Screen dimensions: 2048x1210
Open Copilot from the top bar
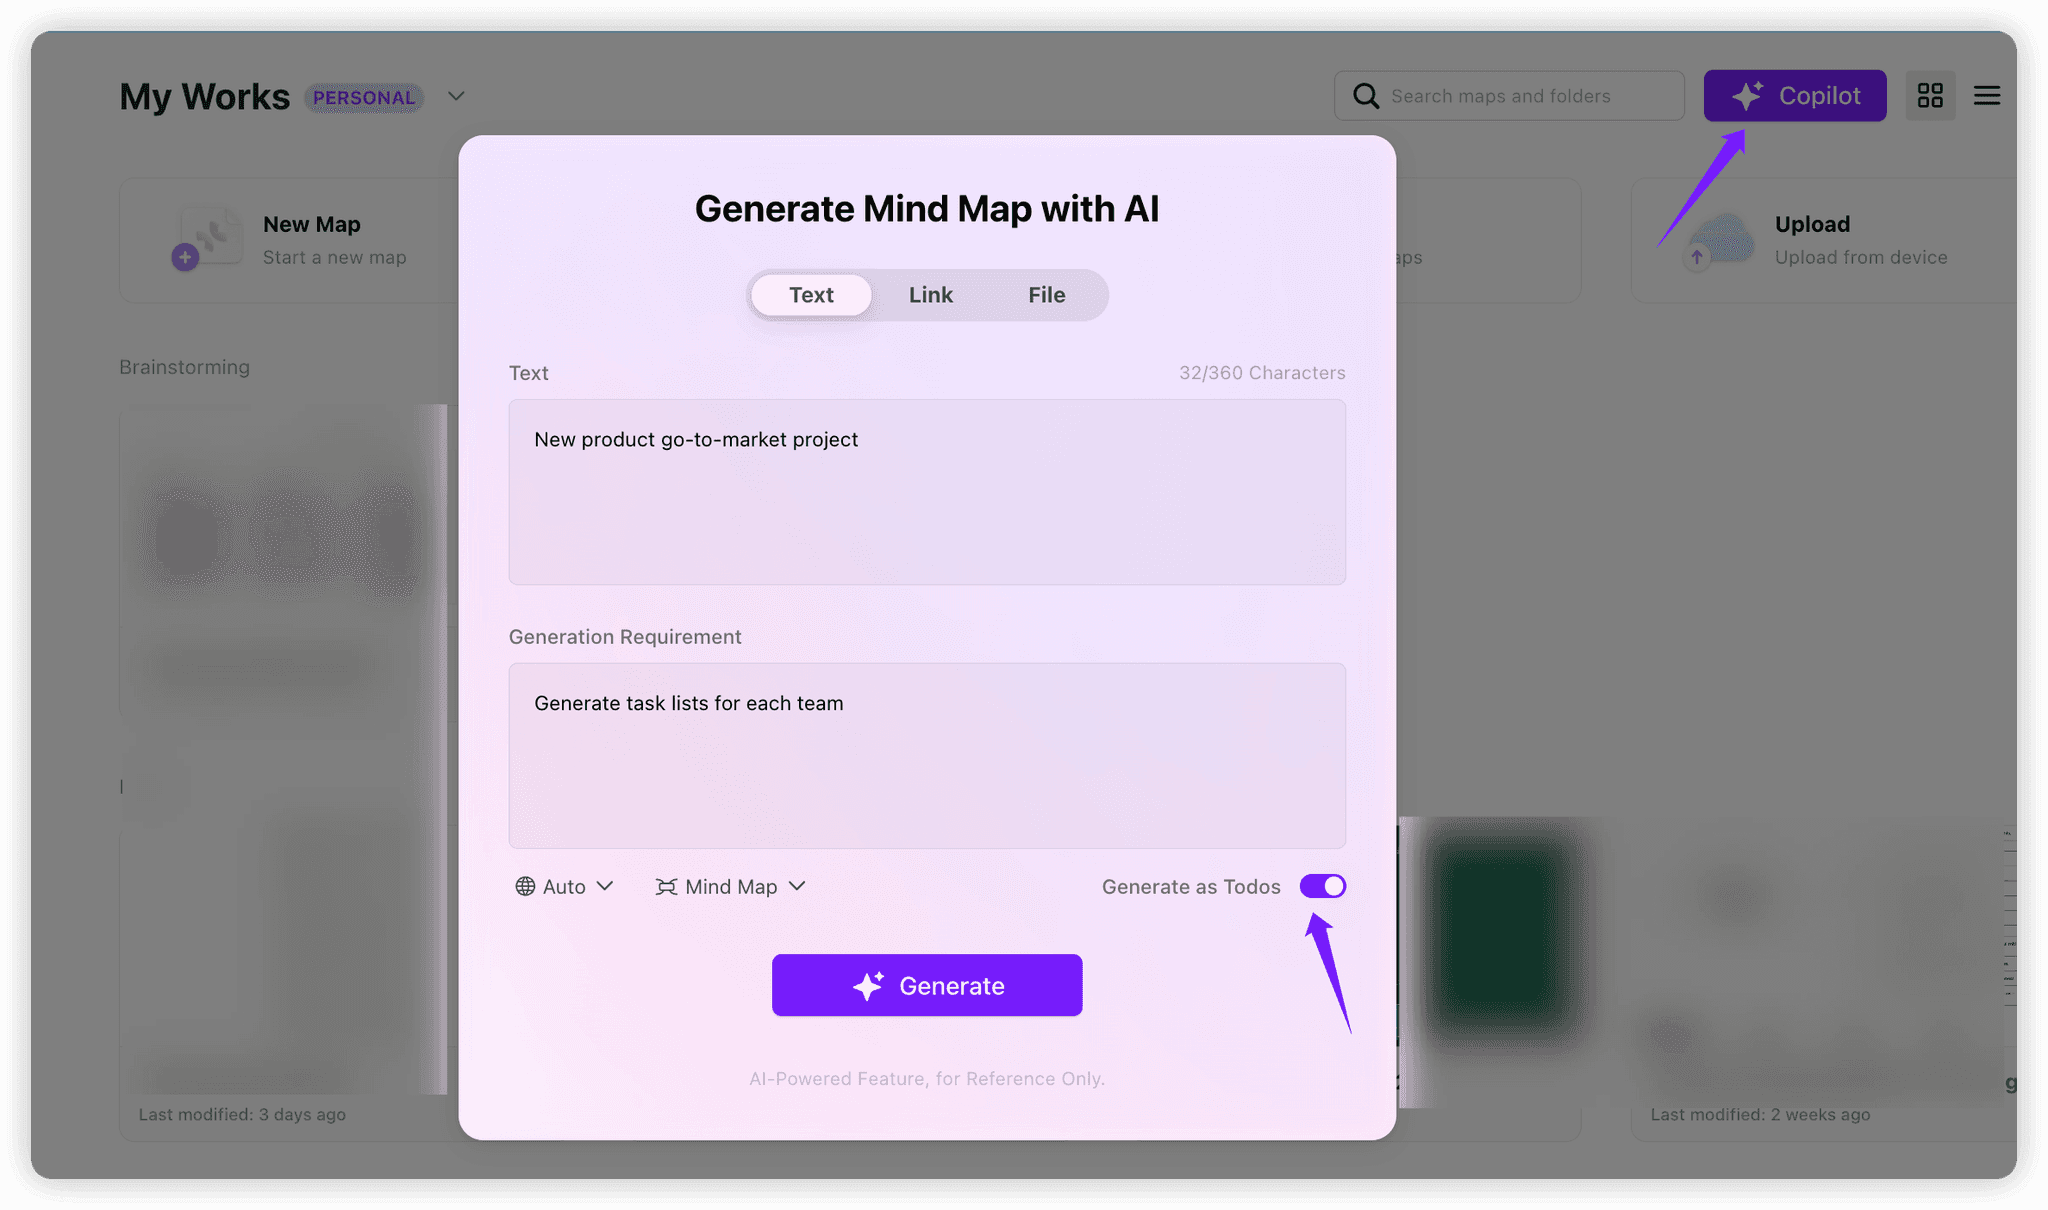pos(1795,95)
